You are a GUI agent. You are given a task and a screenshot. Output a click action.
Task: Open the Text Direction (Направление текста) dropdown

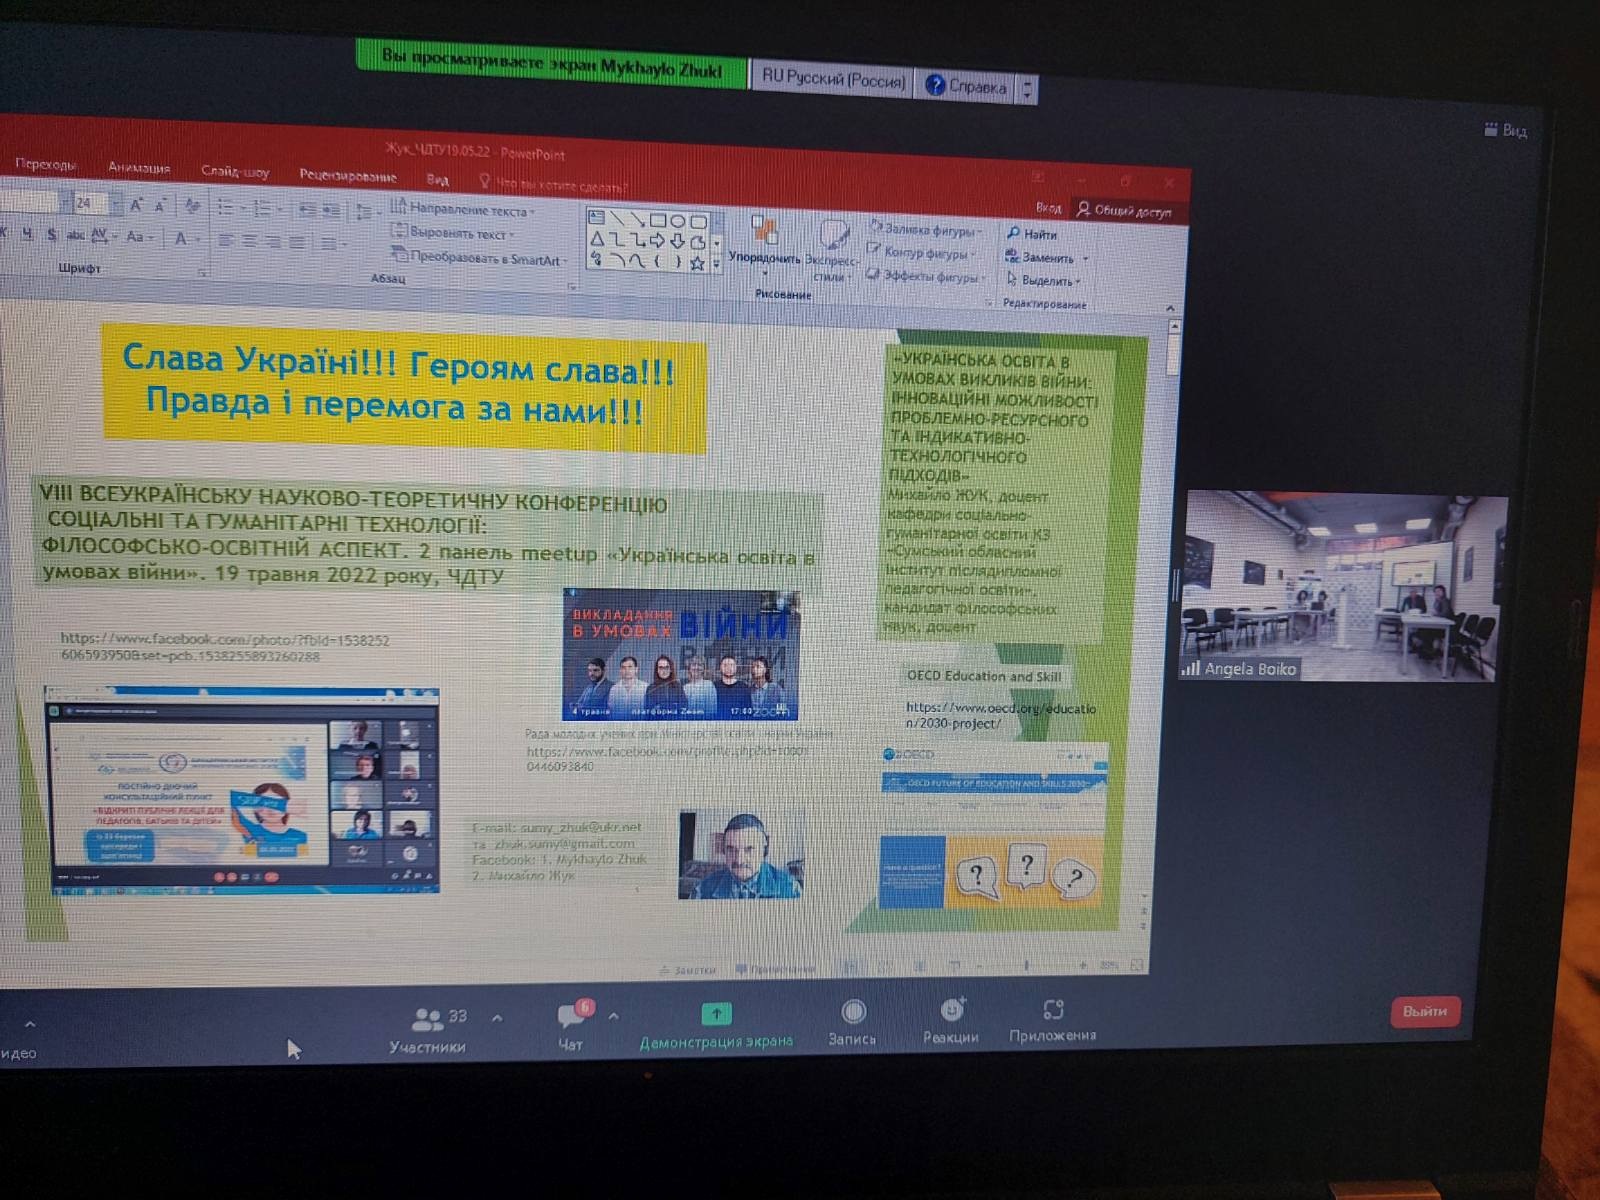pos(463,209)
